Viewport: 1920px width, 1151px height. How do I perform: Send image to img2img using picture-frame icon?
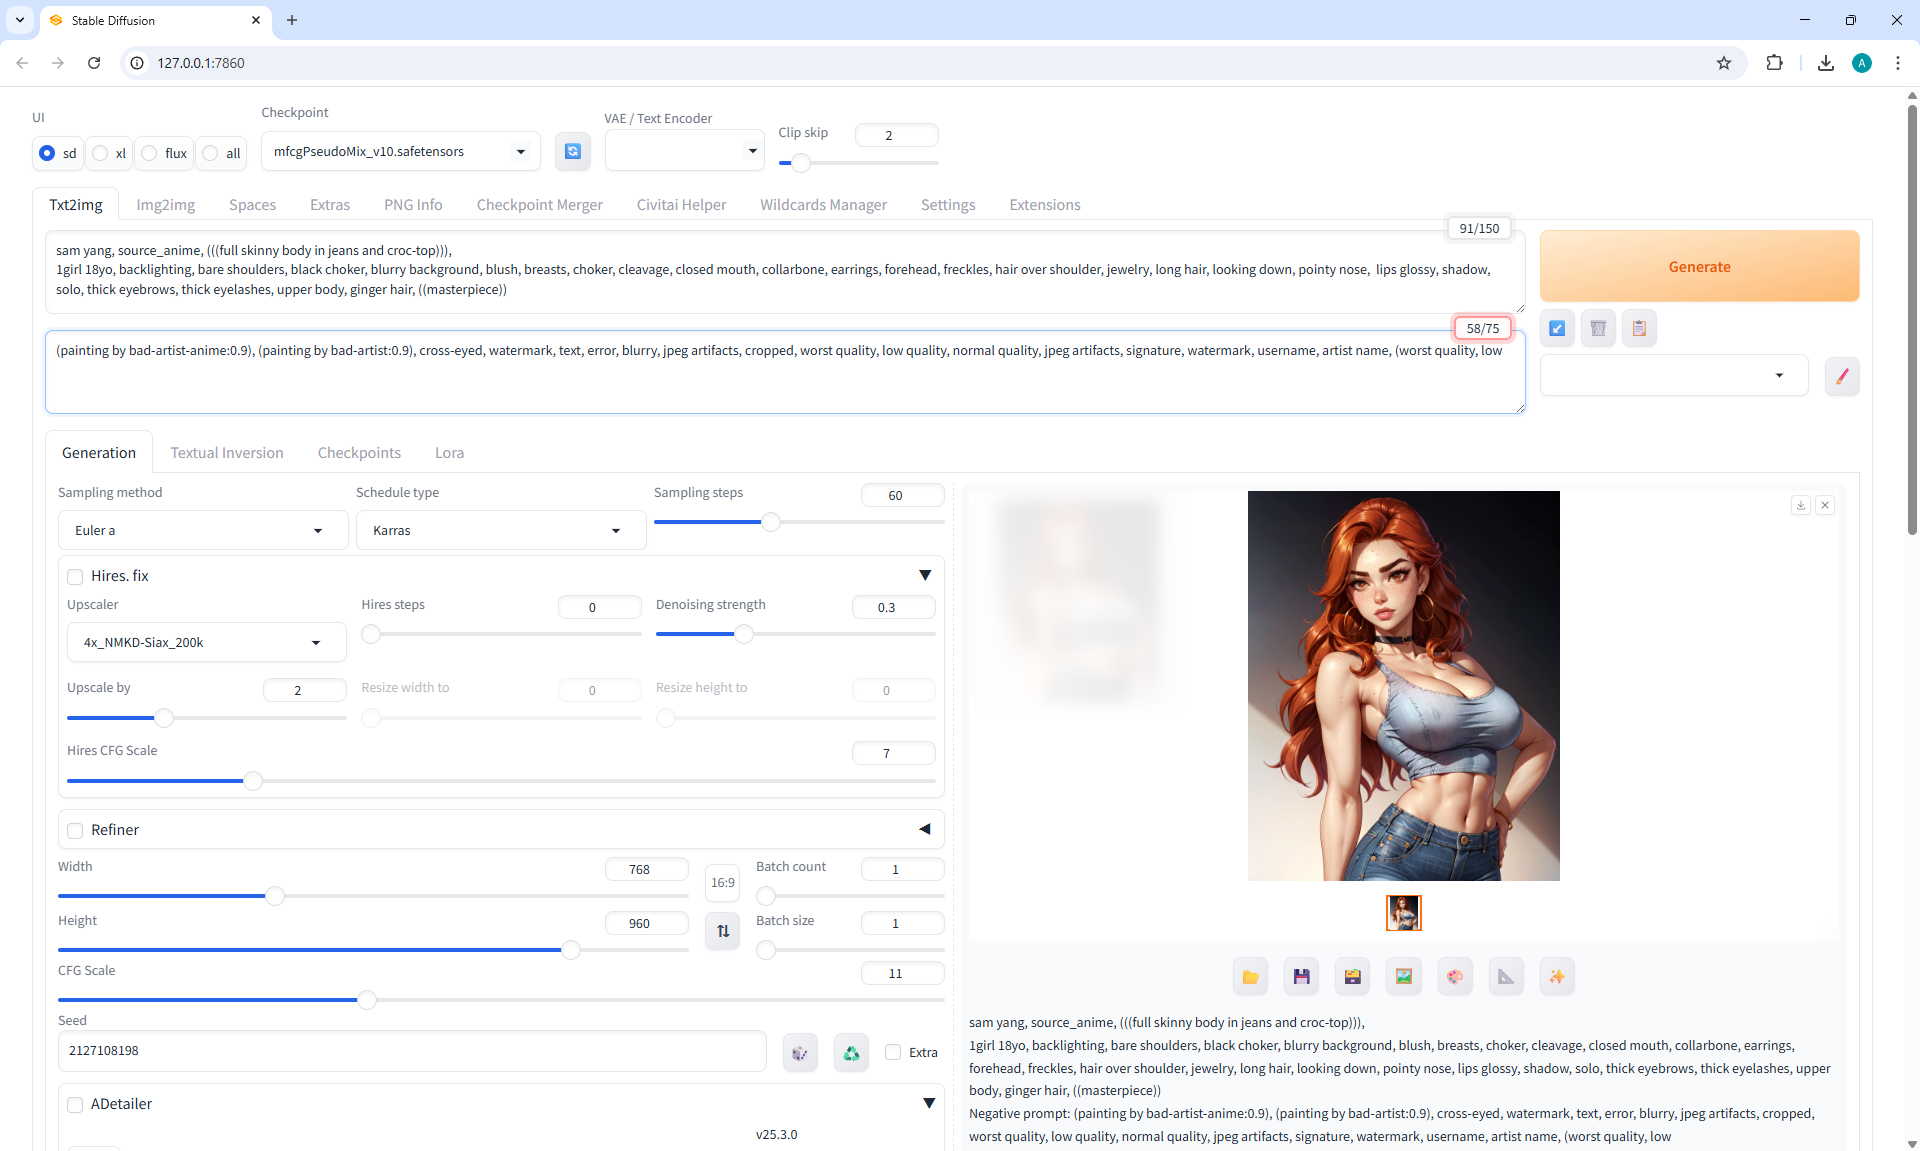[1403, 977]
